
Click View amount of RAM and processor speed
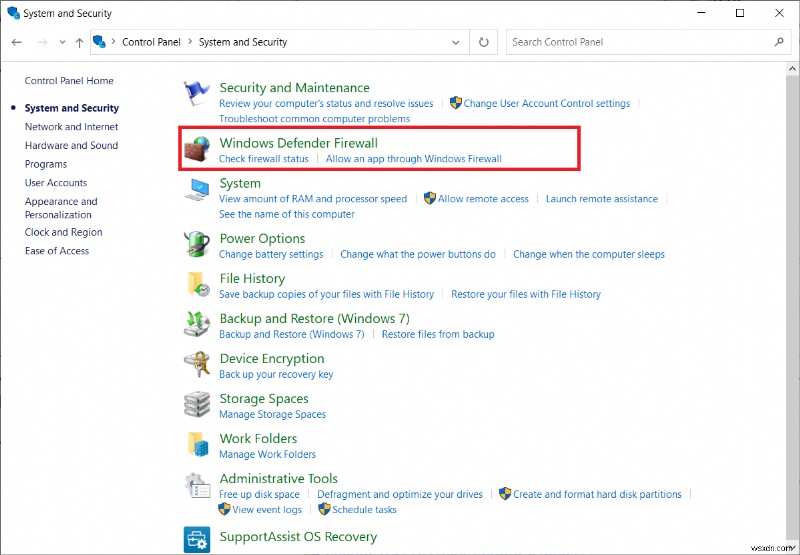point(313,199)
